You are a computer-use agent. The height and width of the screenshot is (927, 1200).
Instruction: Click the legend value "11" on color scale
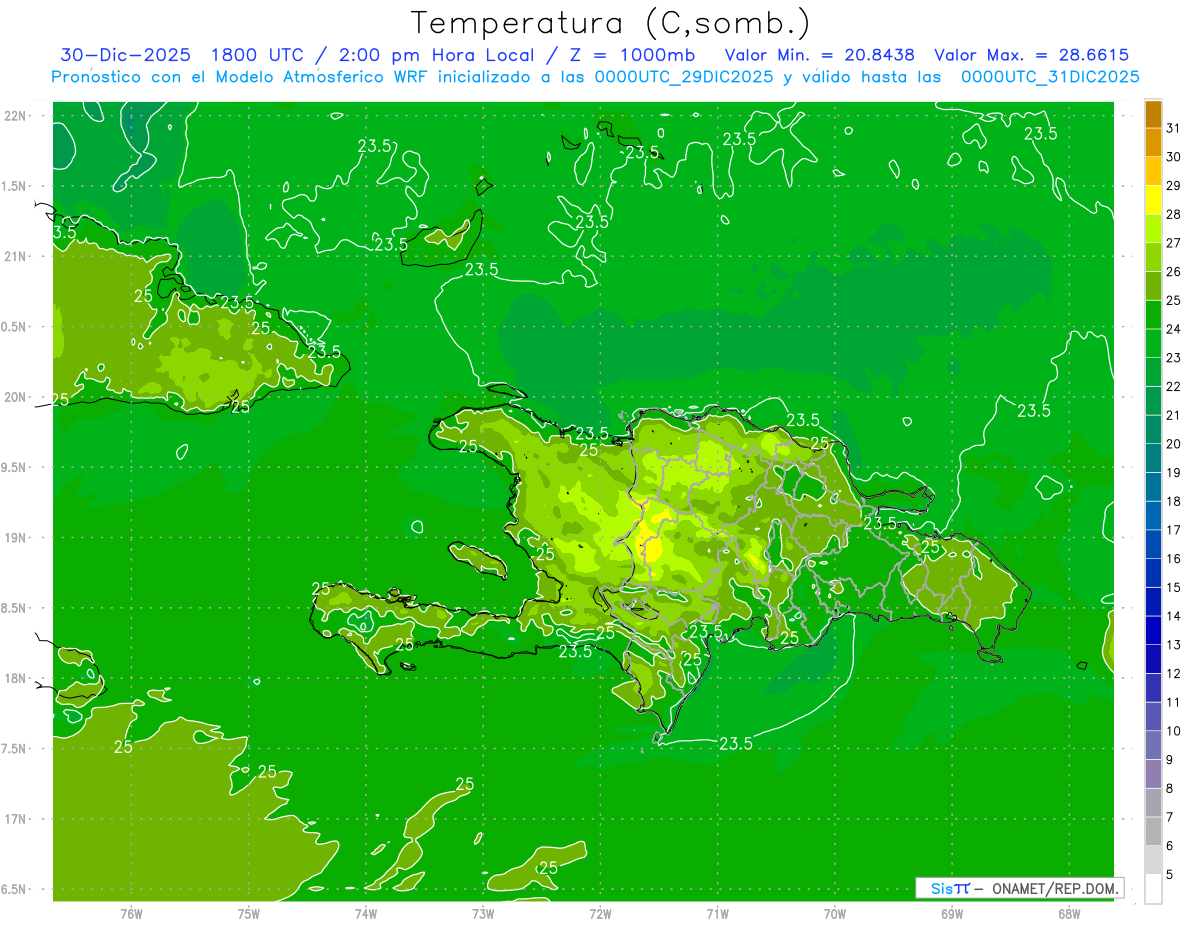tap(1173, 702)
